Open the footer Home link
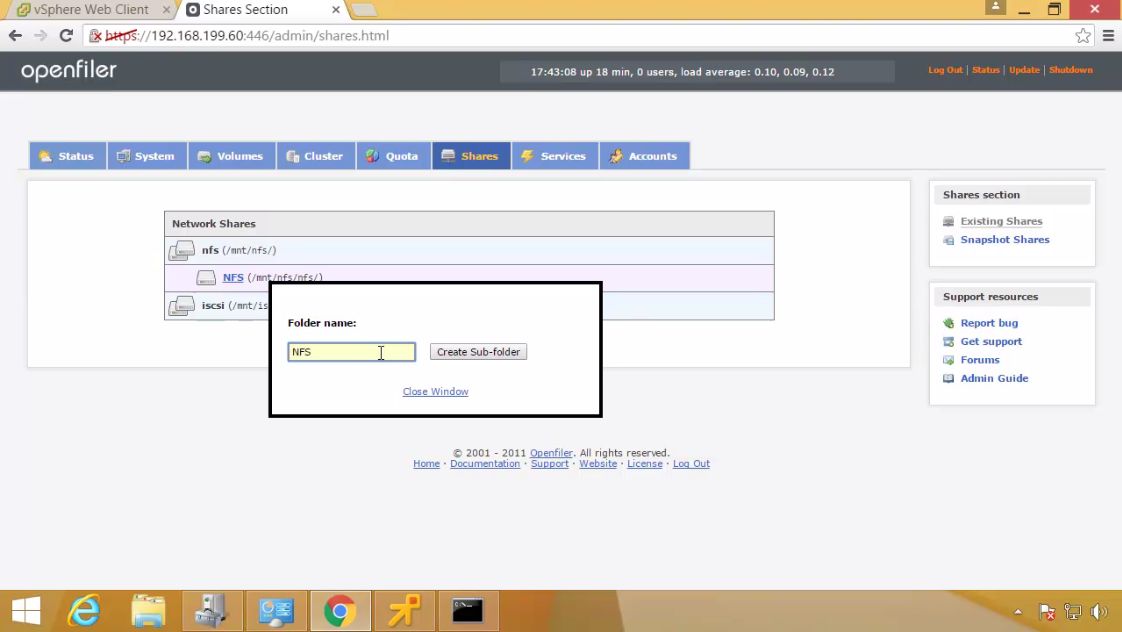 tap(426, 464)
